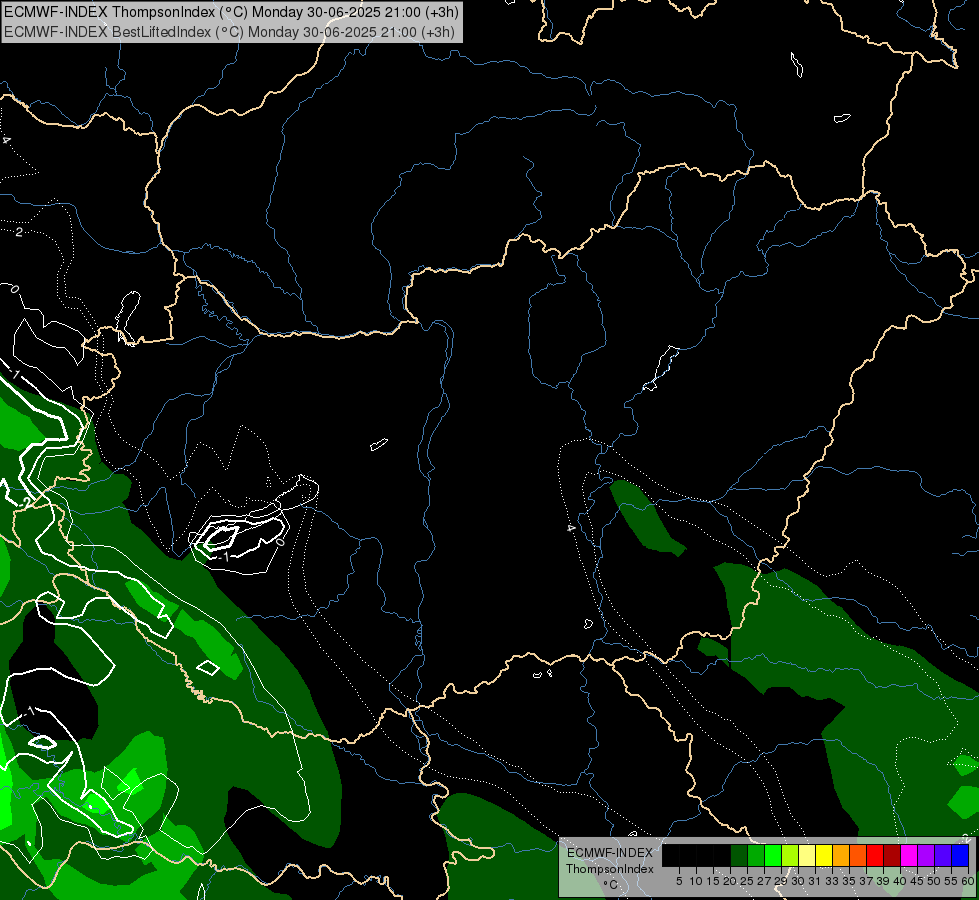
Task: Click the legend tick value 10
Action: (x=696, y=881)
